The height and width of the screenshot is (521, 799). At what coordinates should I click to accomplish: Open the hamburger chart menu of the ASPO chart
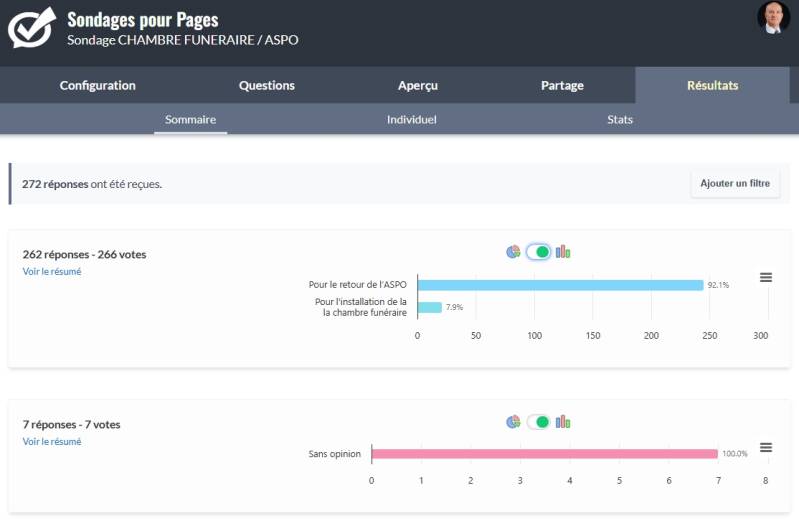(766, 278)
